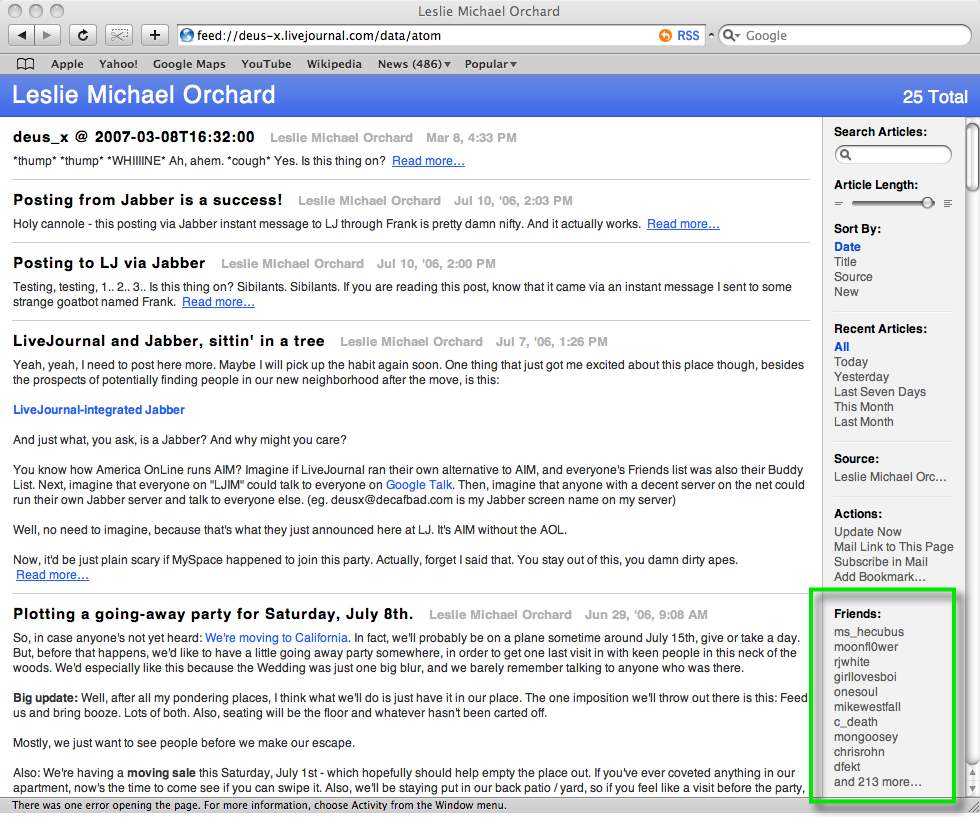Click scrollbar down arrow
This screenshot has width=980, height=817.
point(972,788)
